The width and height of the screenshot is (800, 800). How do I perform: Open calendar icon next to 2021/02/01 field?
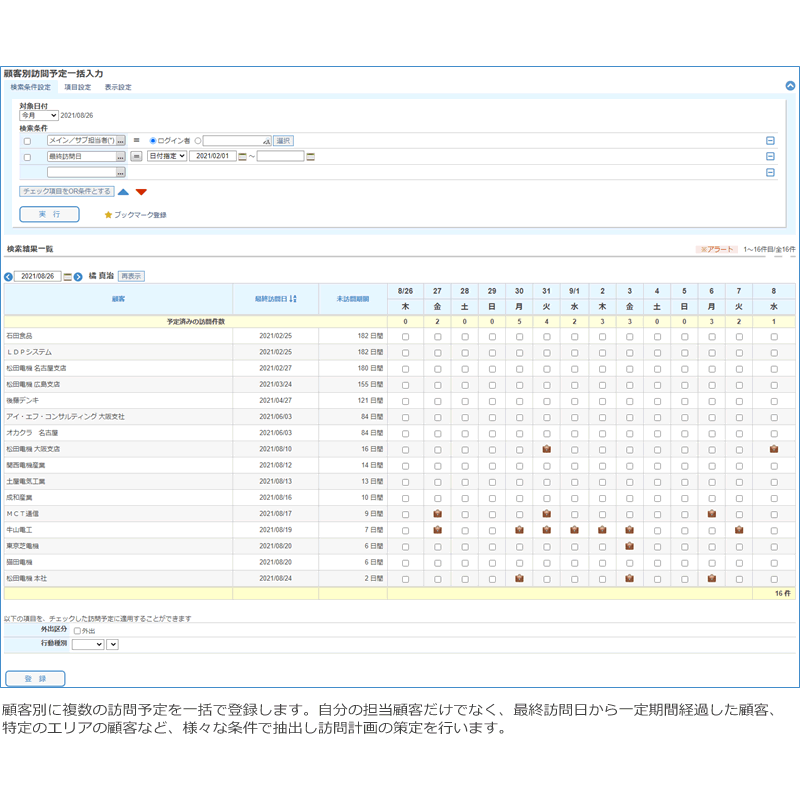pyautogui.click(x=243, y=156)
